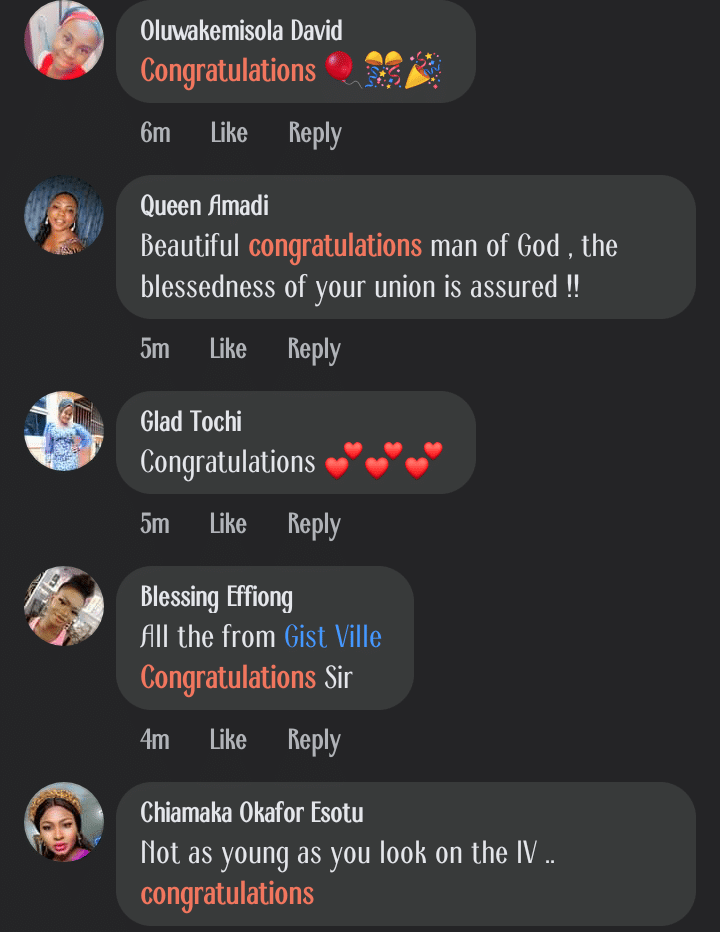Click the name Queen Amadi
The width and height of the screenshot is (720, 932).
(x=204, y=206)
